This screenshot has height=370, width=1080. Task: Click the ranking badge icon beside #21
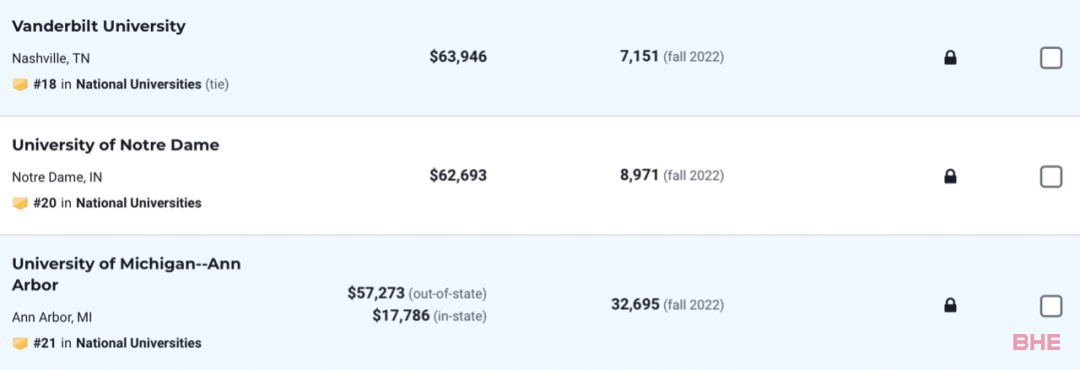(x=20, y=343)
